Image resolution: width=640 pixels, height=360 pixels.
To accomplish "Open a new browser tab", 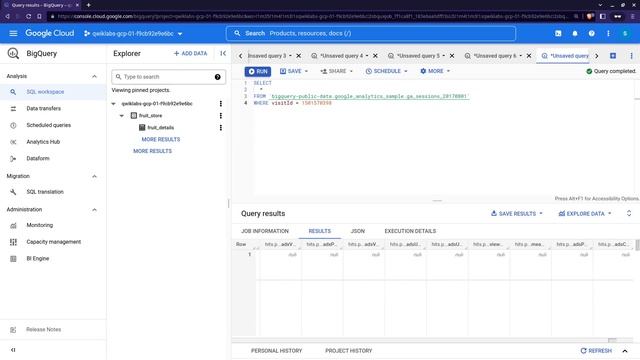I will click(x=88, y=5).
